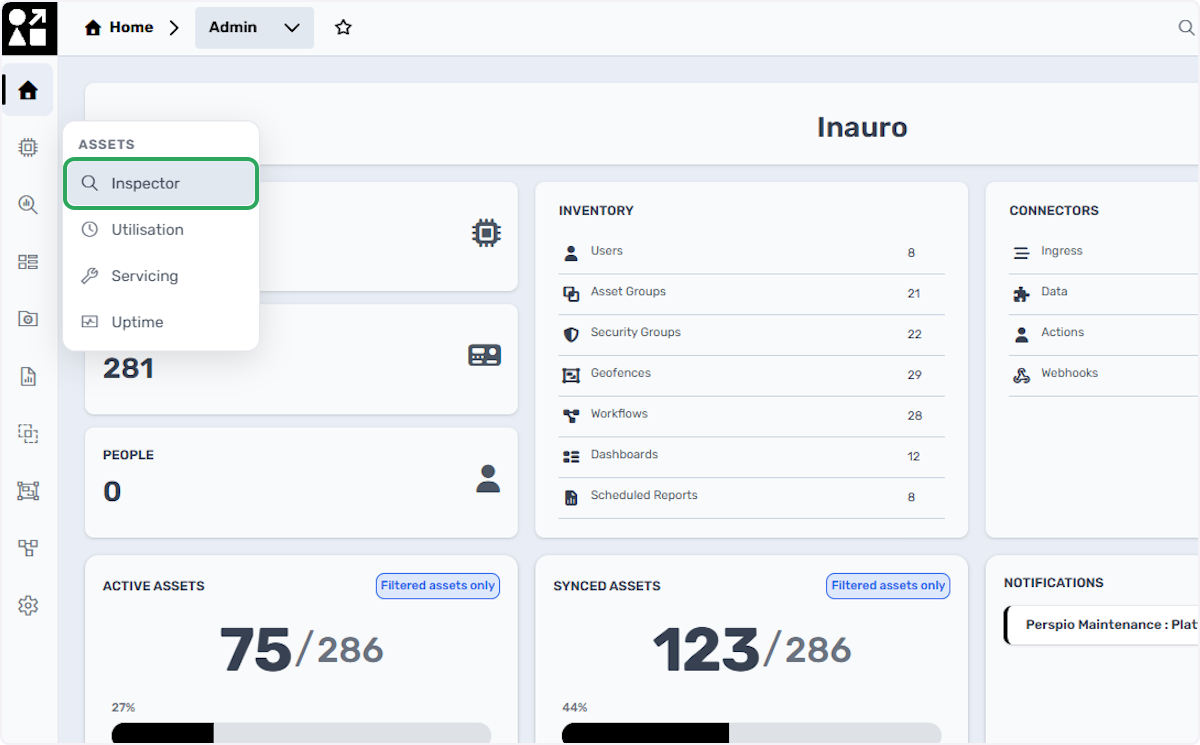Click the Workflows count 28
Image resolution: width=1200 pixels, height=745 pixels.
pos(914,416)
